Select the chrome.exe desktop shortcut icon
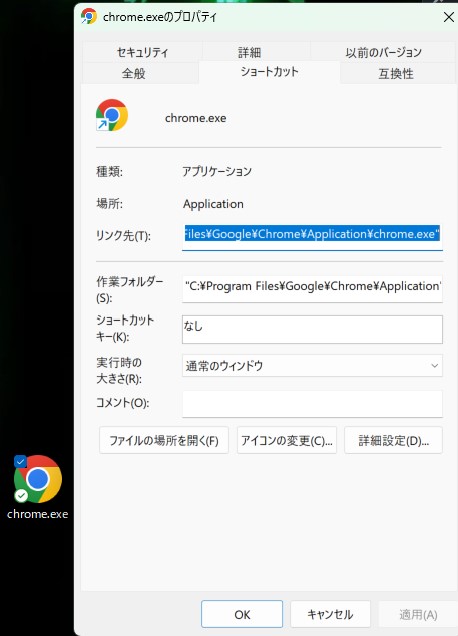The width and height of the screenshot is (458, 636). point(38,479)
